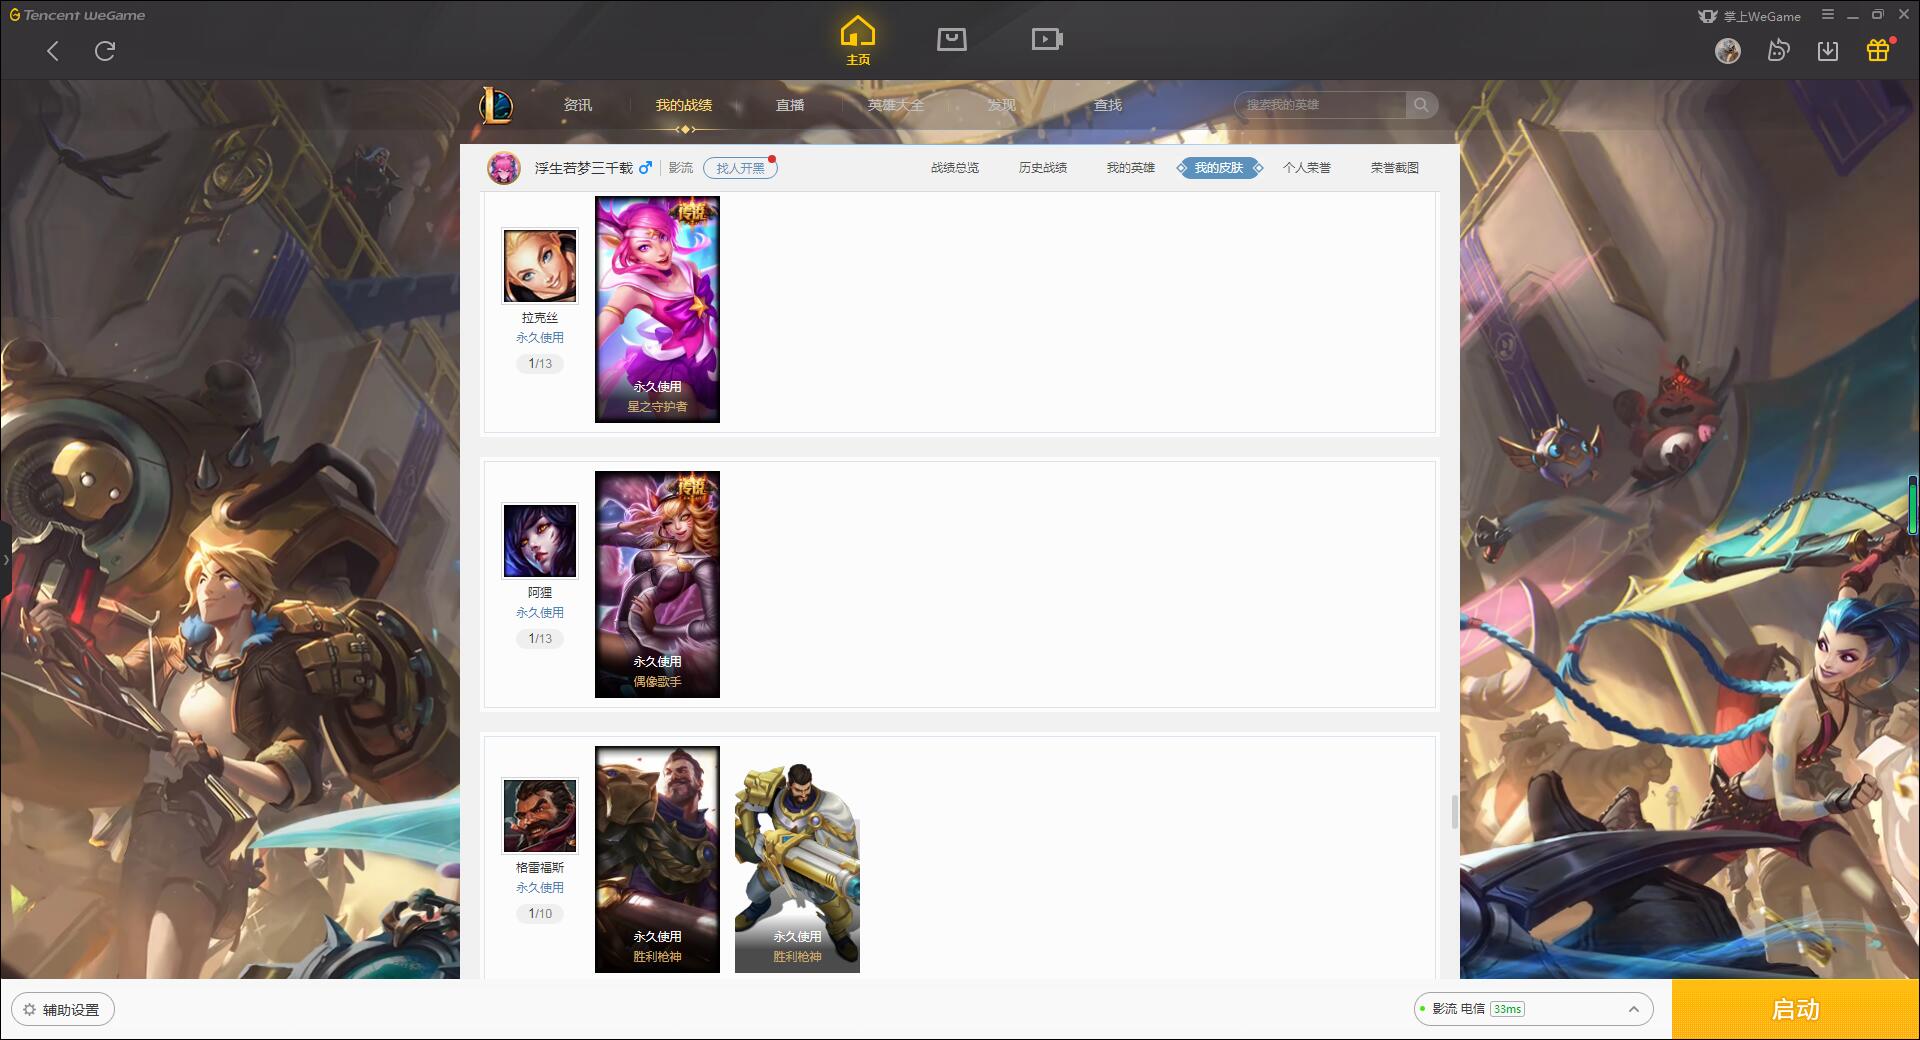Click the 拉克丝 champion portrait
Image resolution: width=1920 pixels, height=1040 pixels.
pos(540,266)
